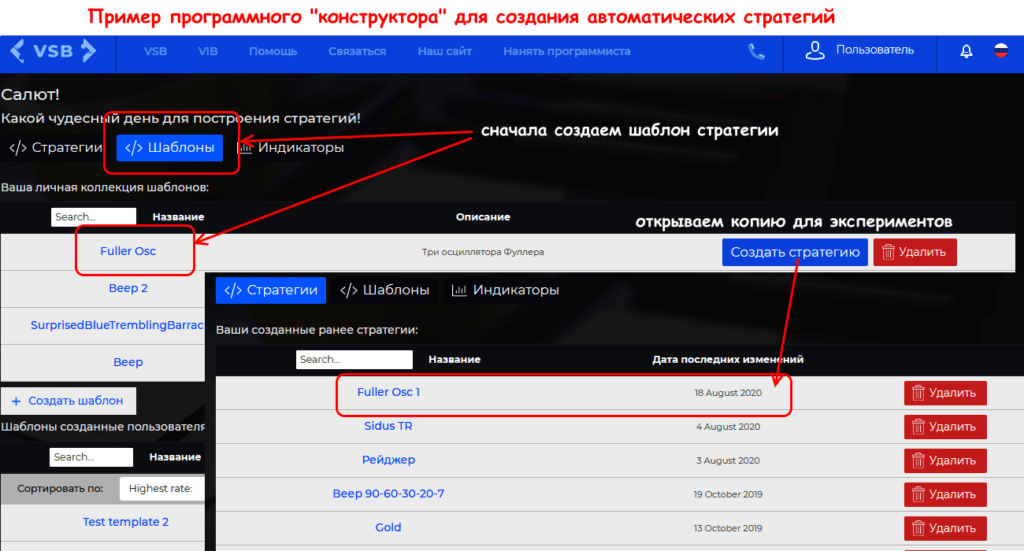
Task: Switch to lower panel Индикаторы tab
Action: click(x=505, y=290)
